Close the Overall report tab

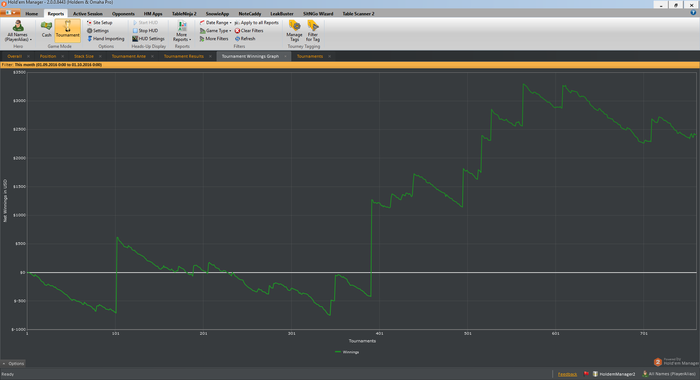(x=28, y=56)
